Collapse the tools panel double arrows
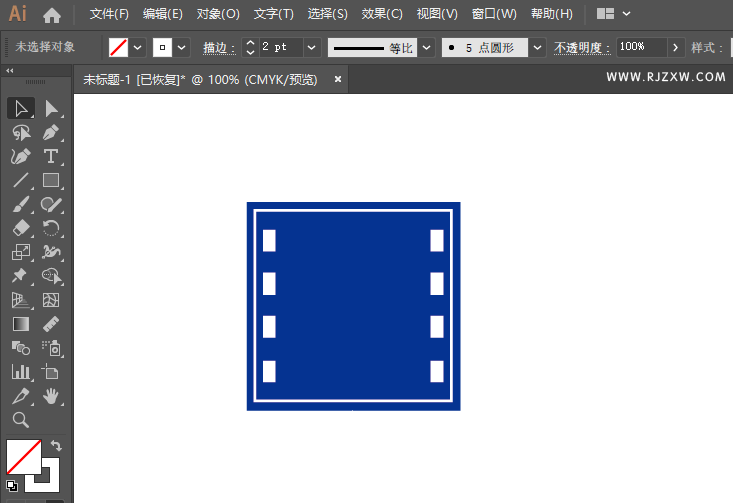Image resolution: width=733 pixels, height=503 pixels. (x=10, y=71)
